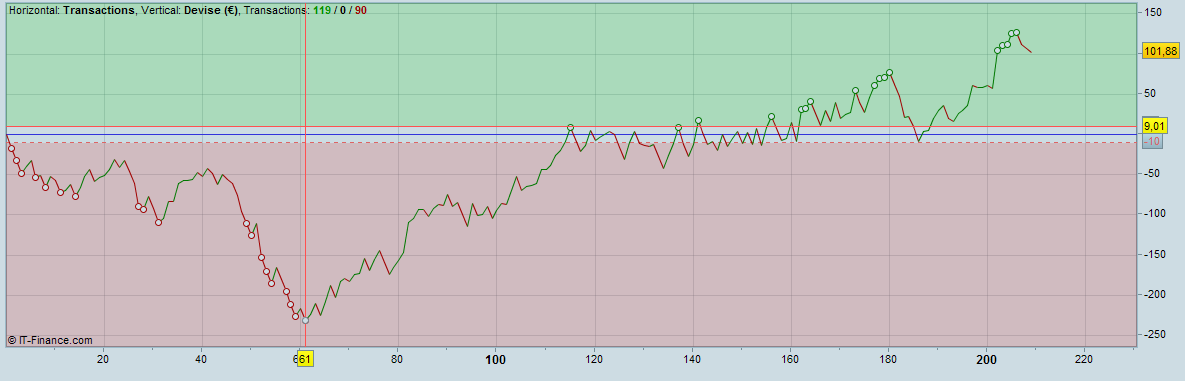Click the gray circle at the curve's lowest point
Image resolution: width=1185 pixels, height=381 pixels.
coord(305,321)
